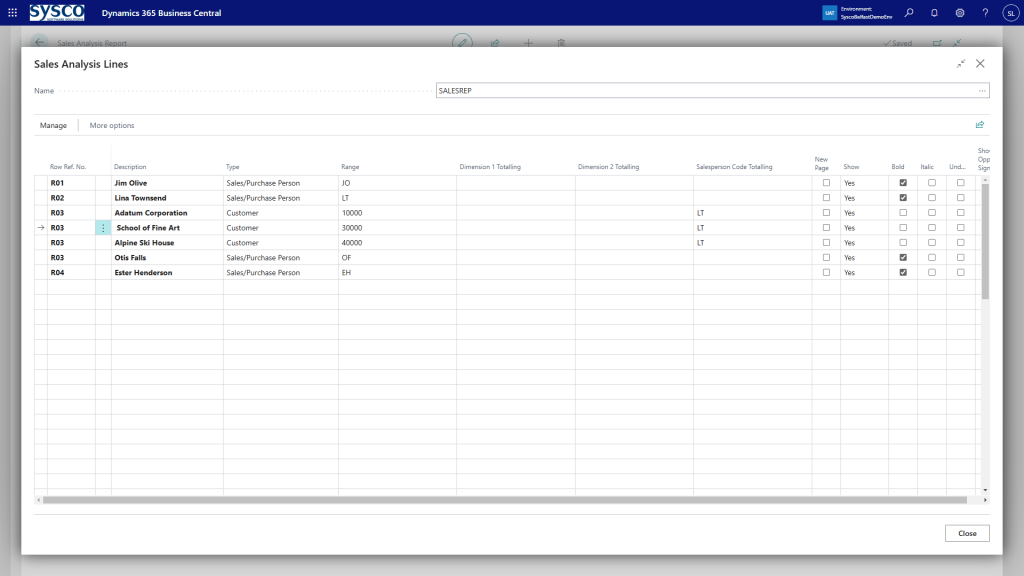Viewport: 1024px width, 576px height.
Task: Collapse dialog using the shrink arrows icon
Action: click(961, 64)
